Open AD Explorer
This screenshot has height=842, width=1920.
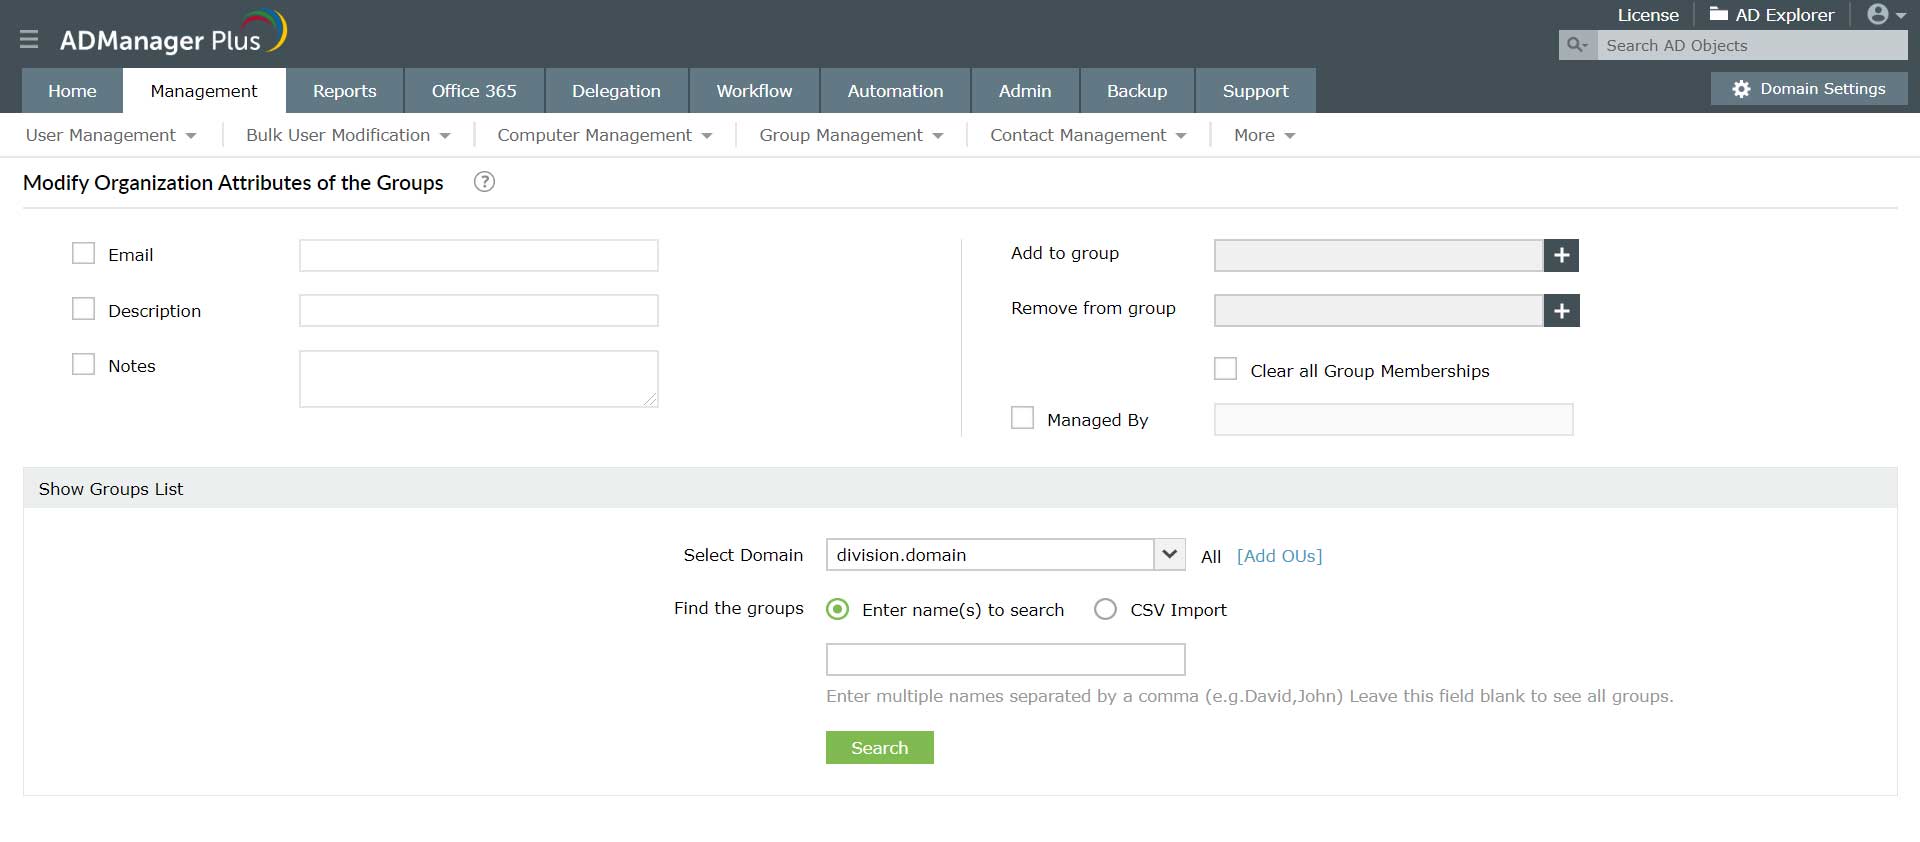(x=1772, y=15)
